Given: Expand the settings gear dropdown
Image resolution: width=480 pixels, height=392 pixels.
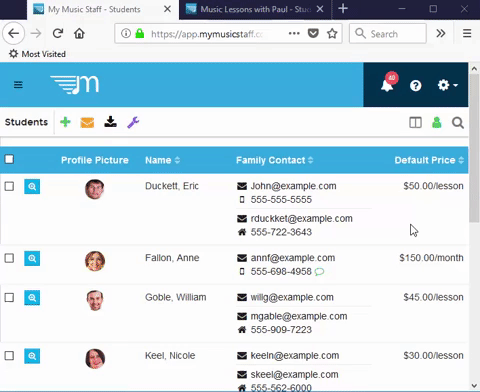Looking at the screenshot, I should coord(448,85).
